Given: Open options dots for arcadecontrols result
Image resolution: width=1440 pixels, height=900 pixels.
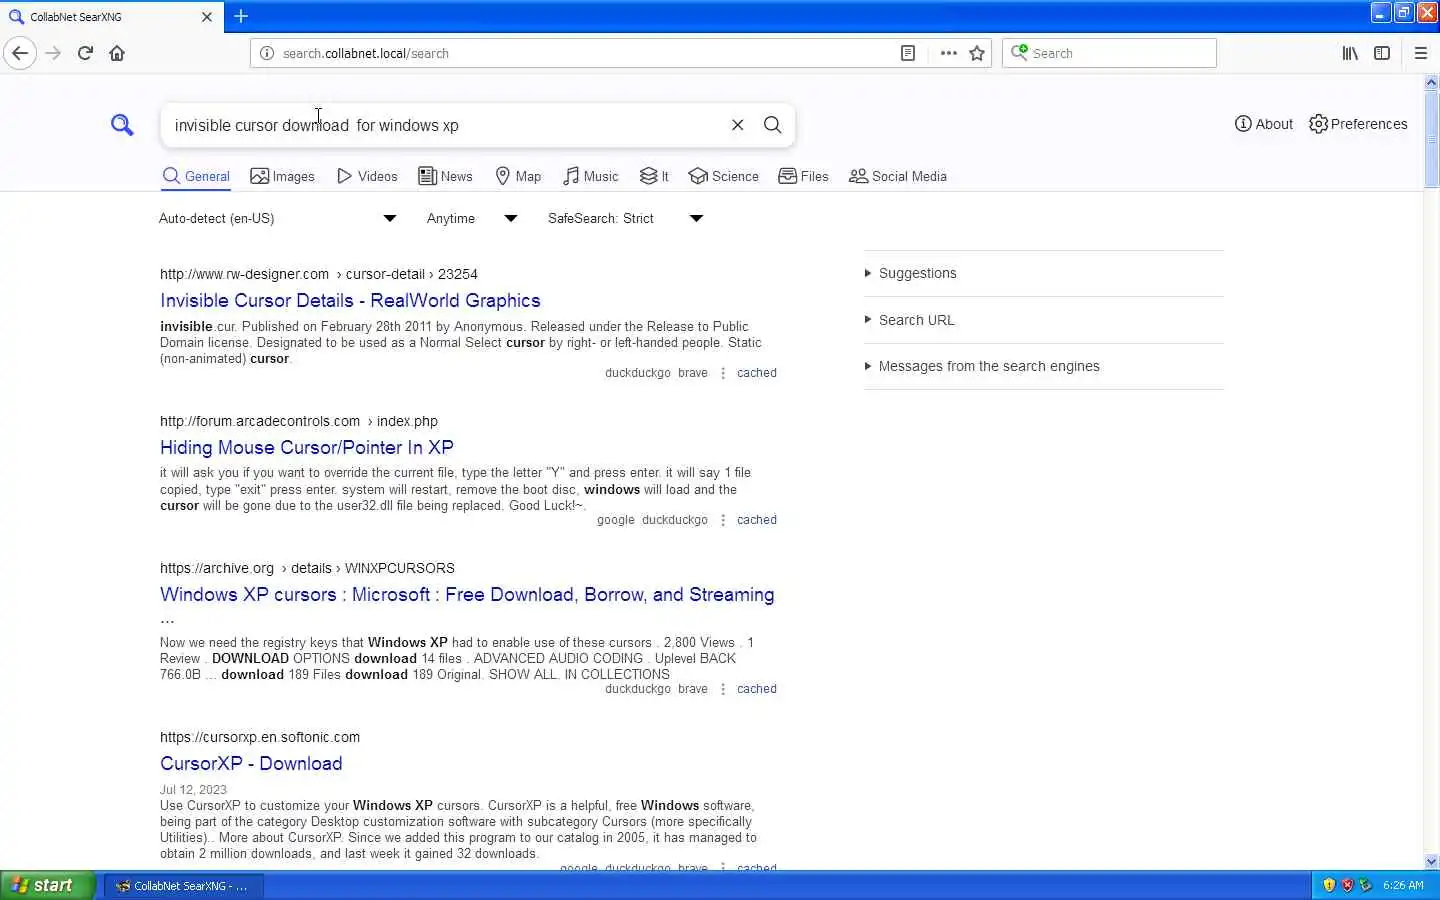Looking at the screenshot, I should click(723, 520).
